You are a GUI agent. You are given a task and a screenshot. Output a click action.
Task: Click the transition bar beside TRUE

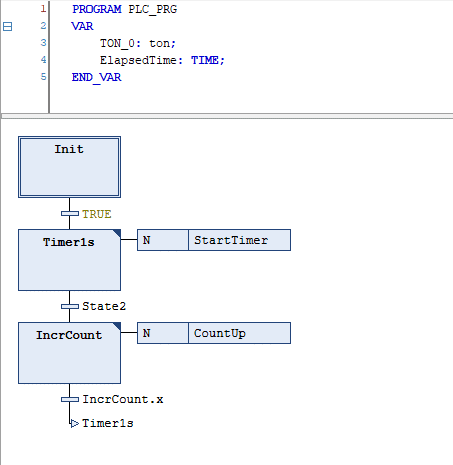(x=70, y=213)
